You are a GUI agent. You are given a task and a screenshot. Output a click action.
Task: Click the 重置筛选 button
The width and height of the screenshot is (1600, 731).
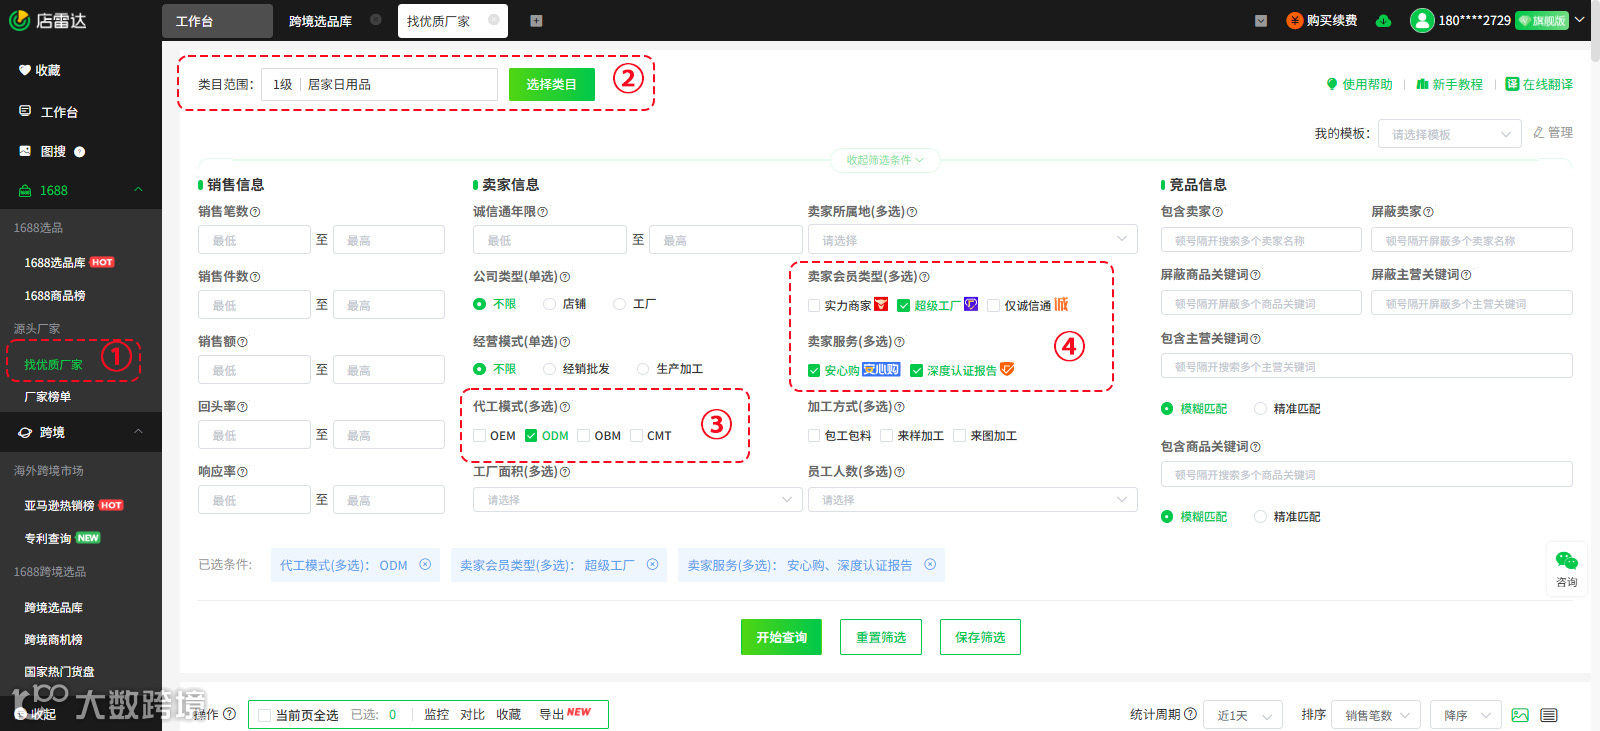point(881,637)
